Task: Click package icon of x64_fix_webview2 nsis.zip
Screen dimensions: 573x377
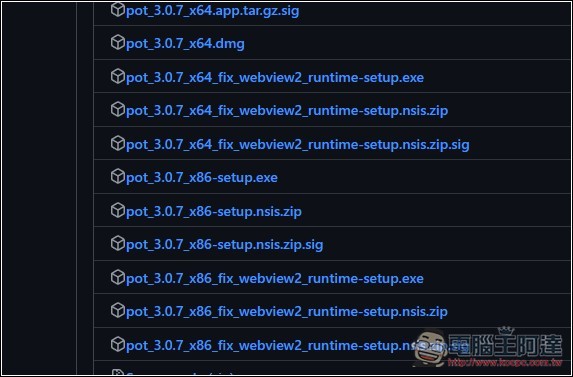Action: click(118, 109)
